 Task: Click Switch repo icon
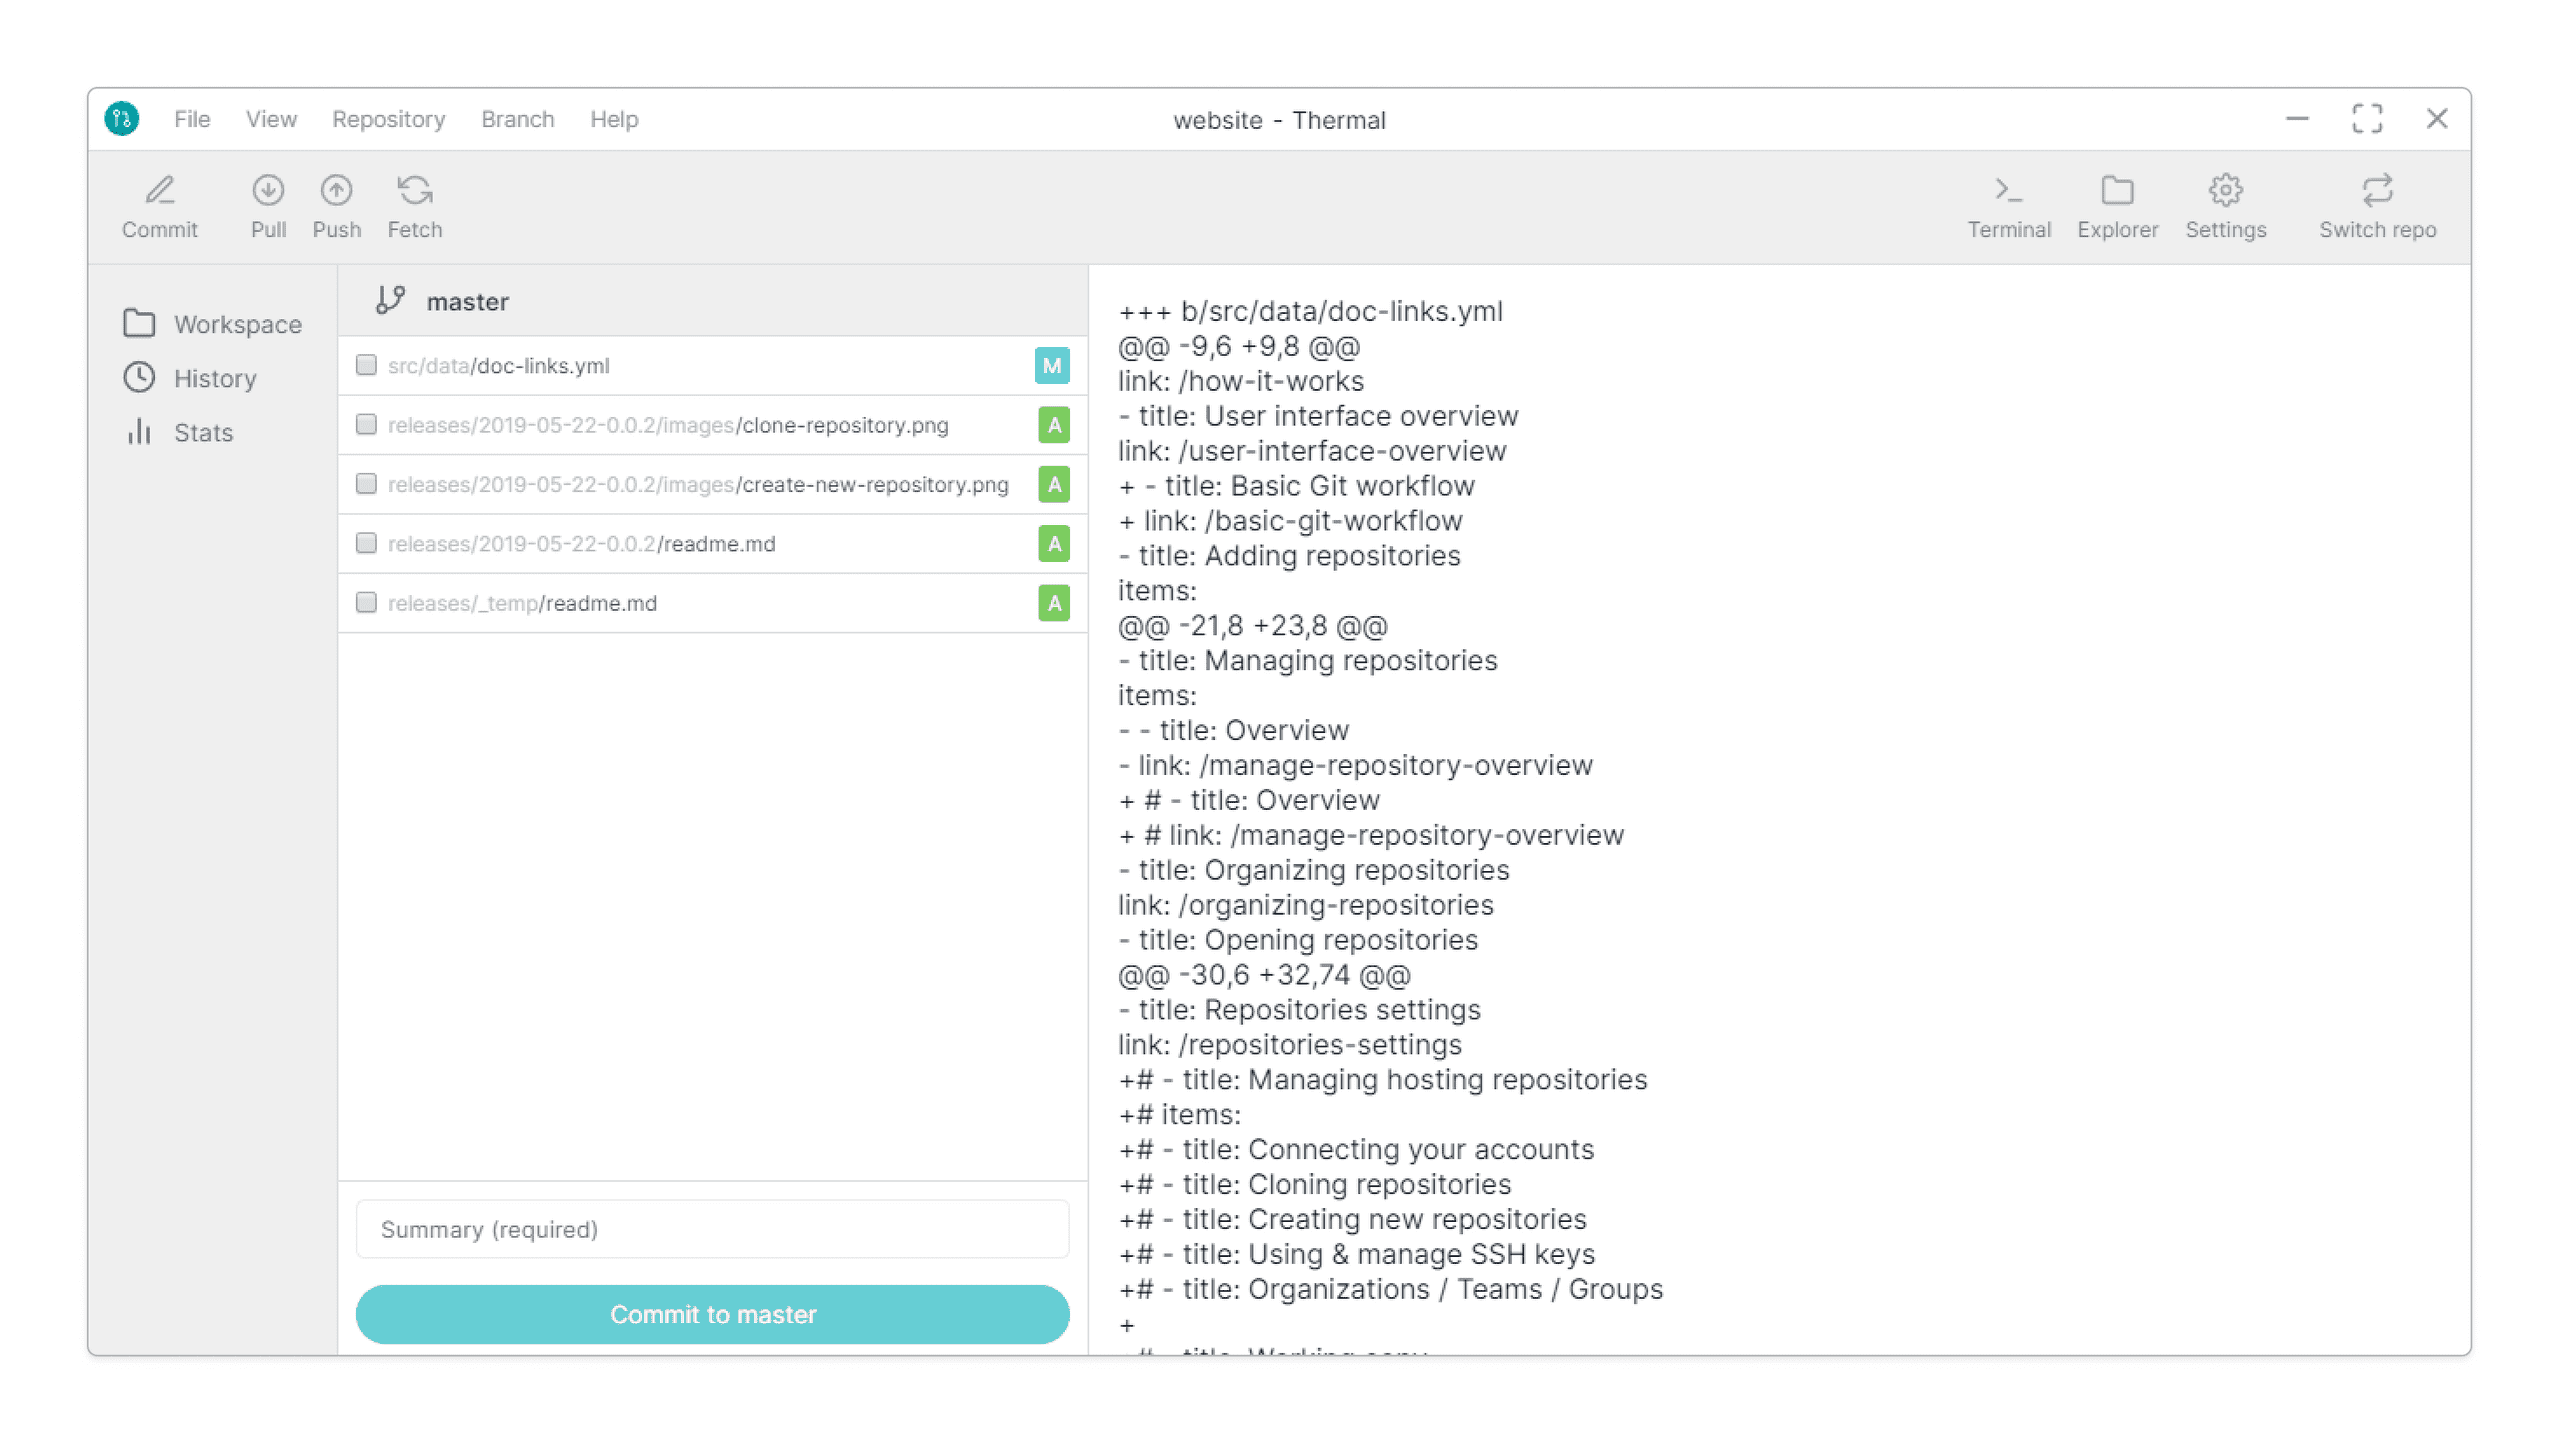(2379, 190)
